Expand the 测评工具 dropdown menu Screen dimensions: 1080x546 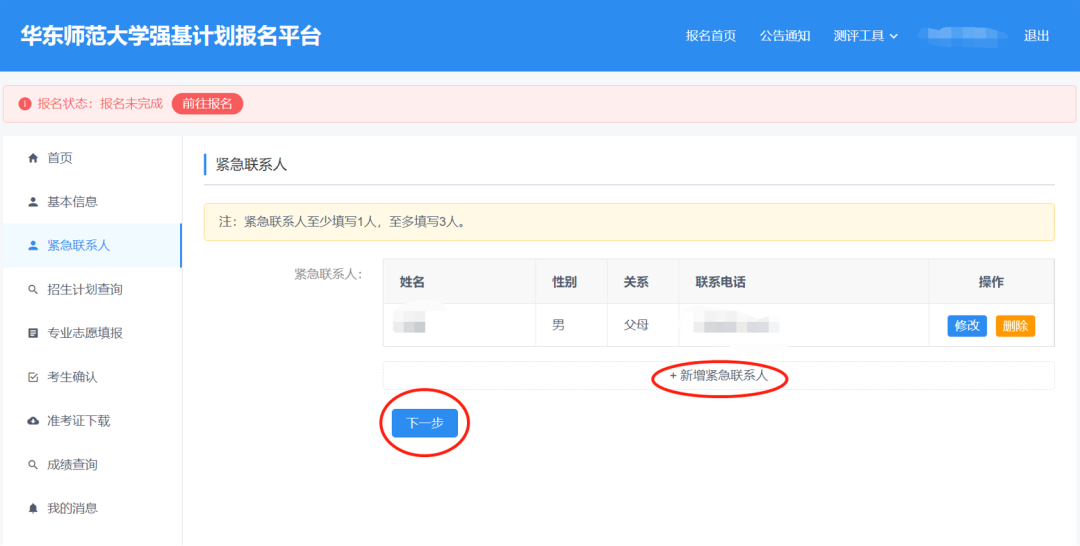pyautogui.click(x=865, y=36)
